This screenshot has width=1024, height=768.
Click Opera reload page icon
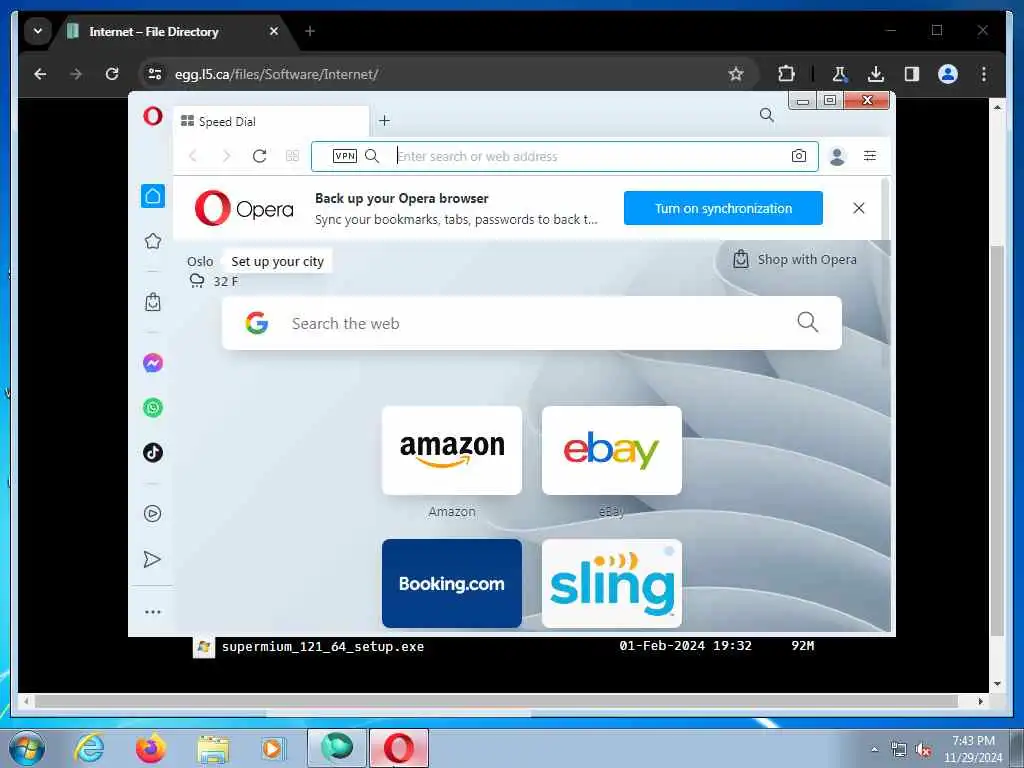(x=259, y=156)
